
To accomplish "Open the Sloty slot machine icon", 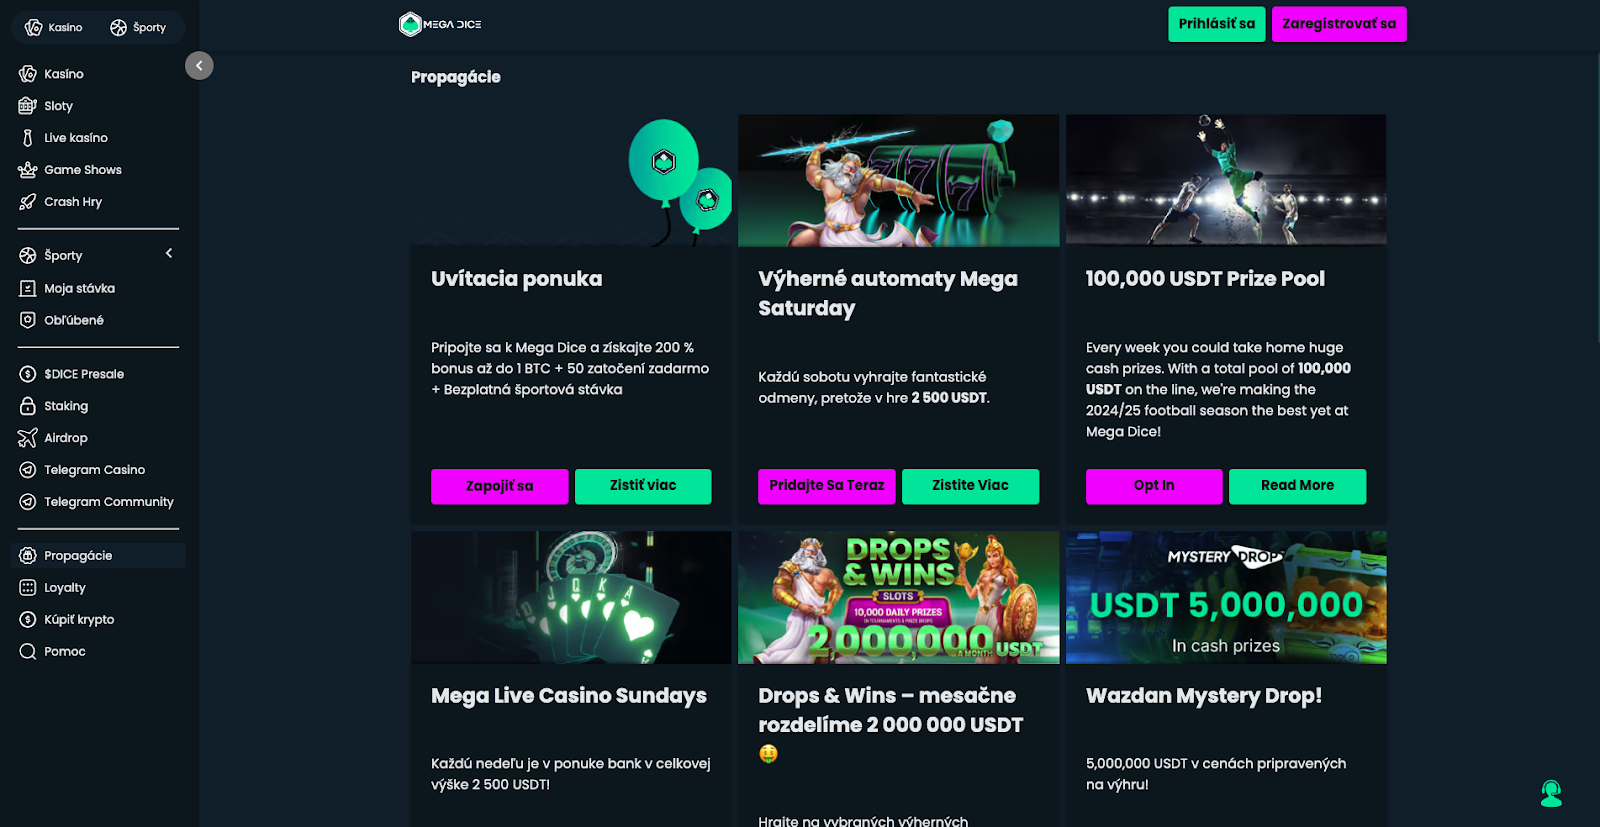I will (27, 106).
